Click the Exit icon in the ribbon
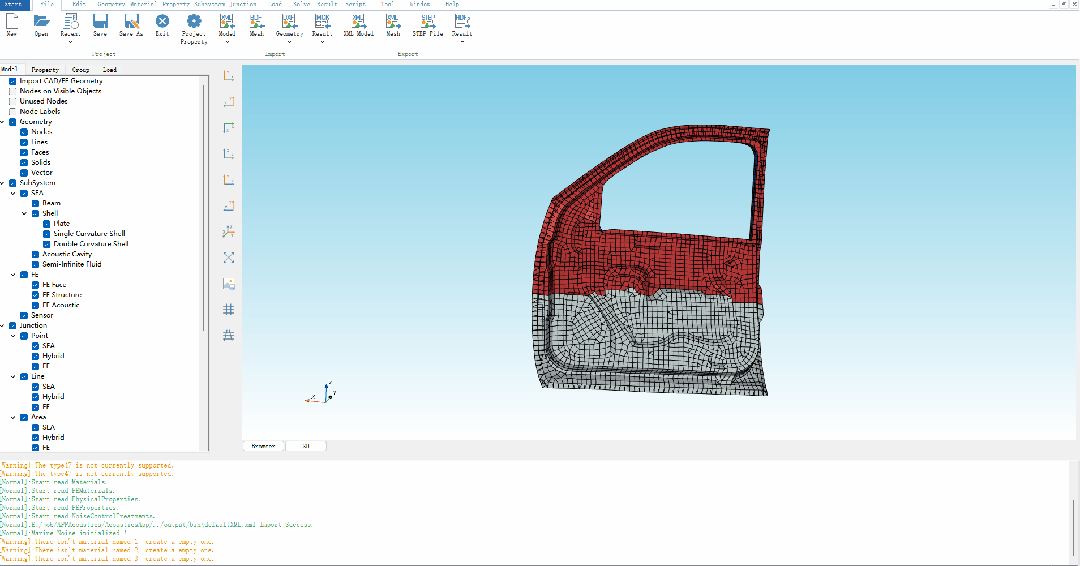 click(x=162, y=22)
